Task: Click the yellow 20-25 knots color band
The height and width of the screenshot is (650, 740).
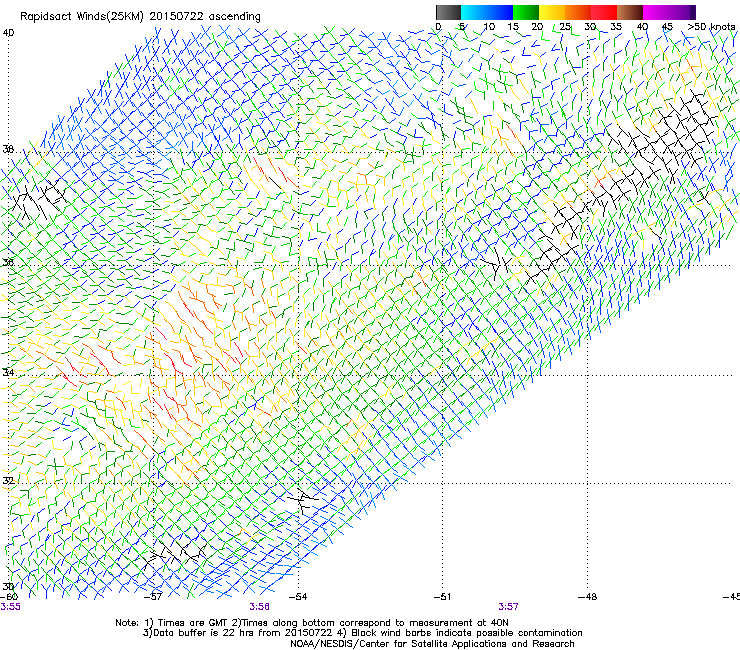Action: point(552,12)
